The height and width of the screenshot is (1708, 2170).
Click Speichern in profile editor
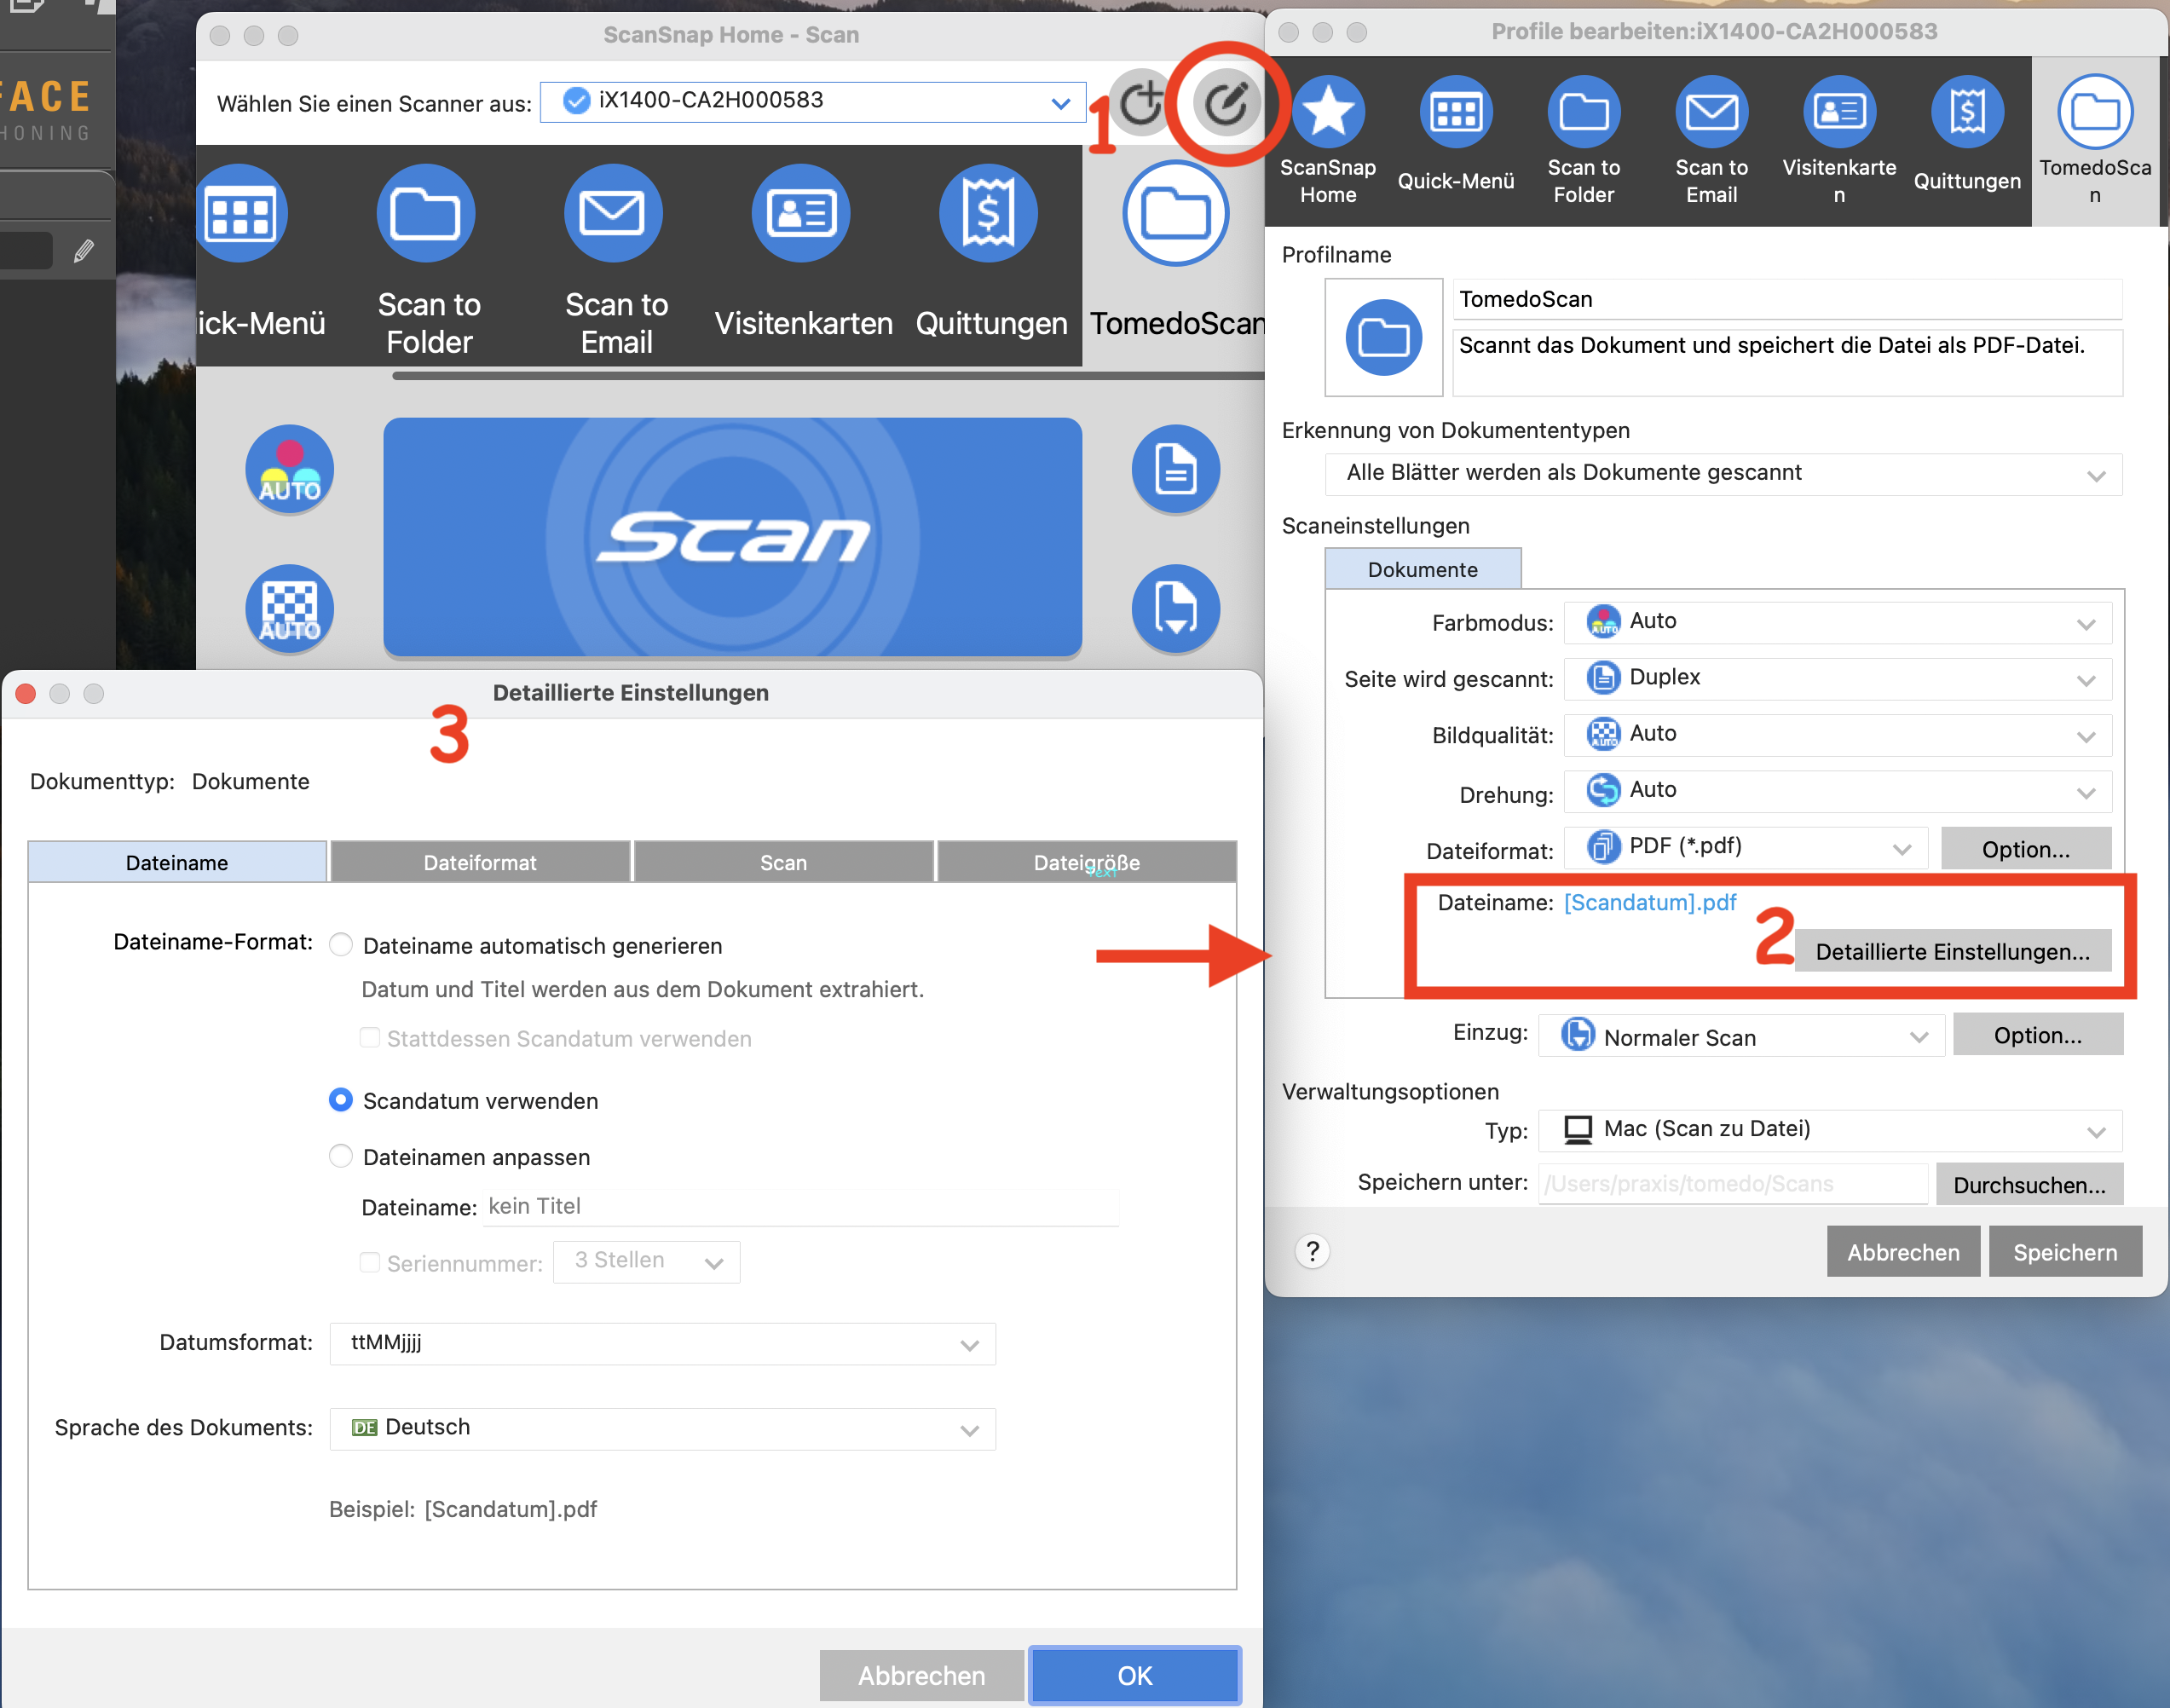tap(2065, 1252)
